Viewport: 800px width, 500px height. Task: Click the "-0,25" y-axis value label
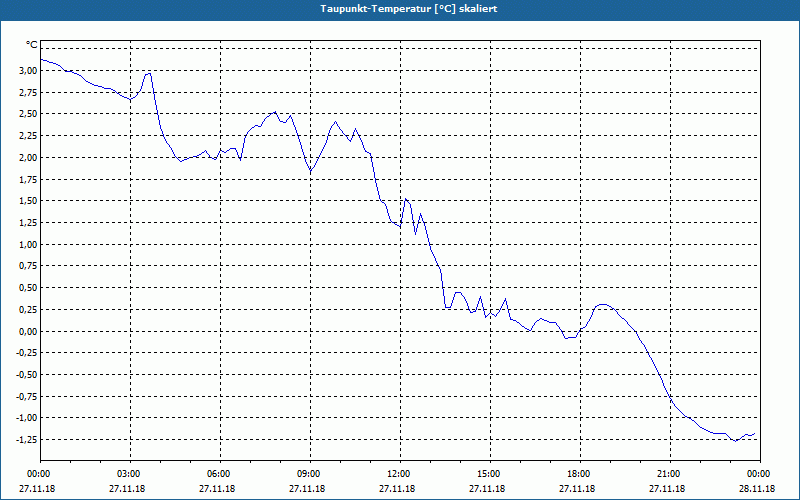pyautogui.click(x=28, y=353)
